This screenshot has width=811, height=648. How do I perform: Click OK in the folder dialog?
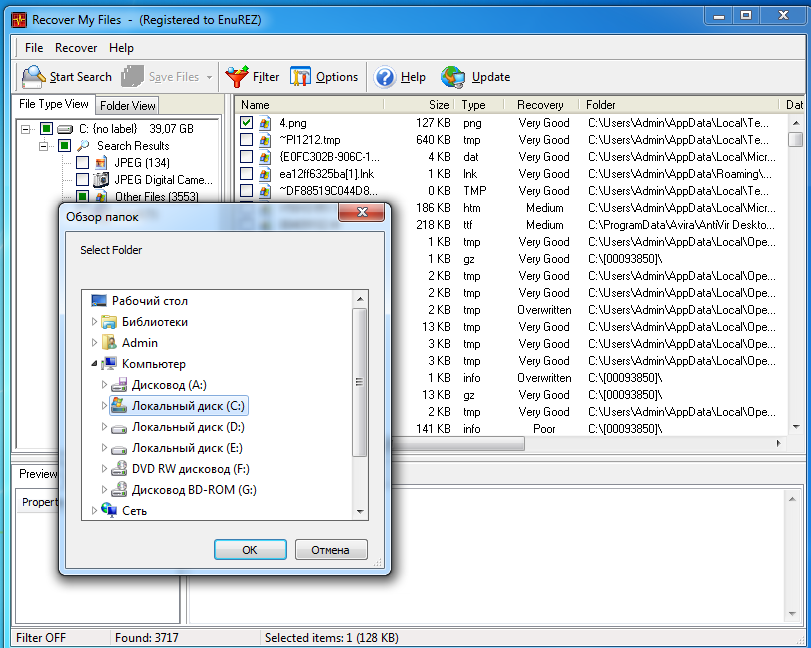(x=250, y=550)
